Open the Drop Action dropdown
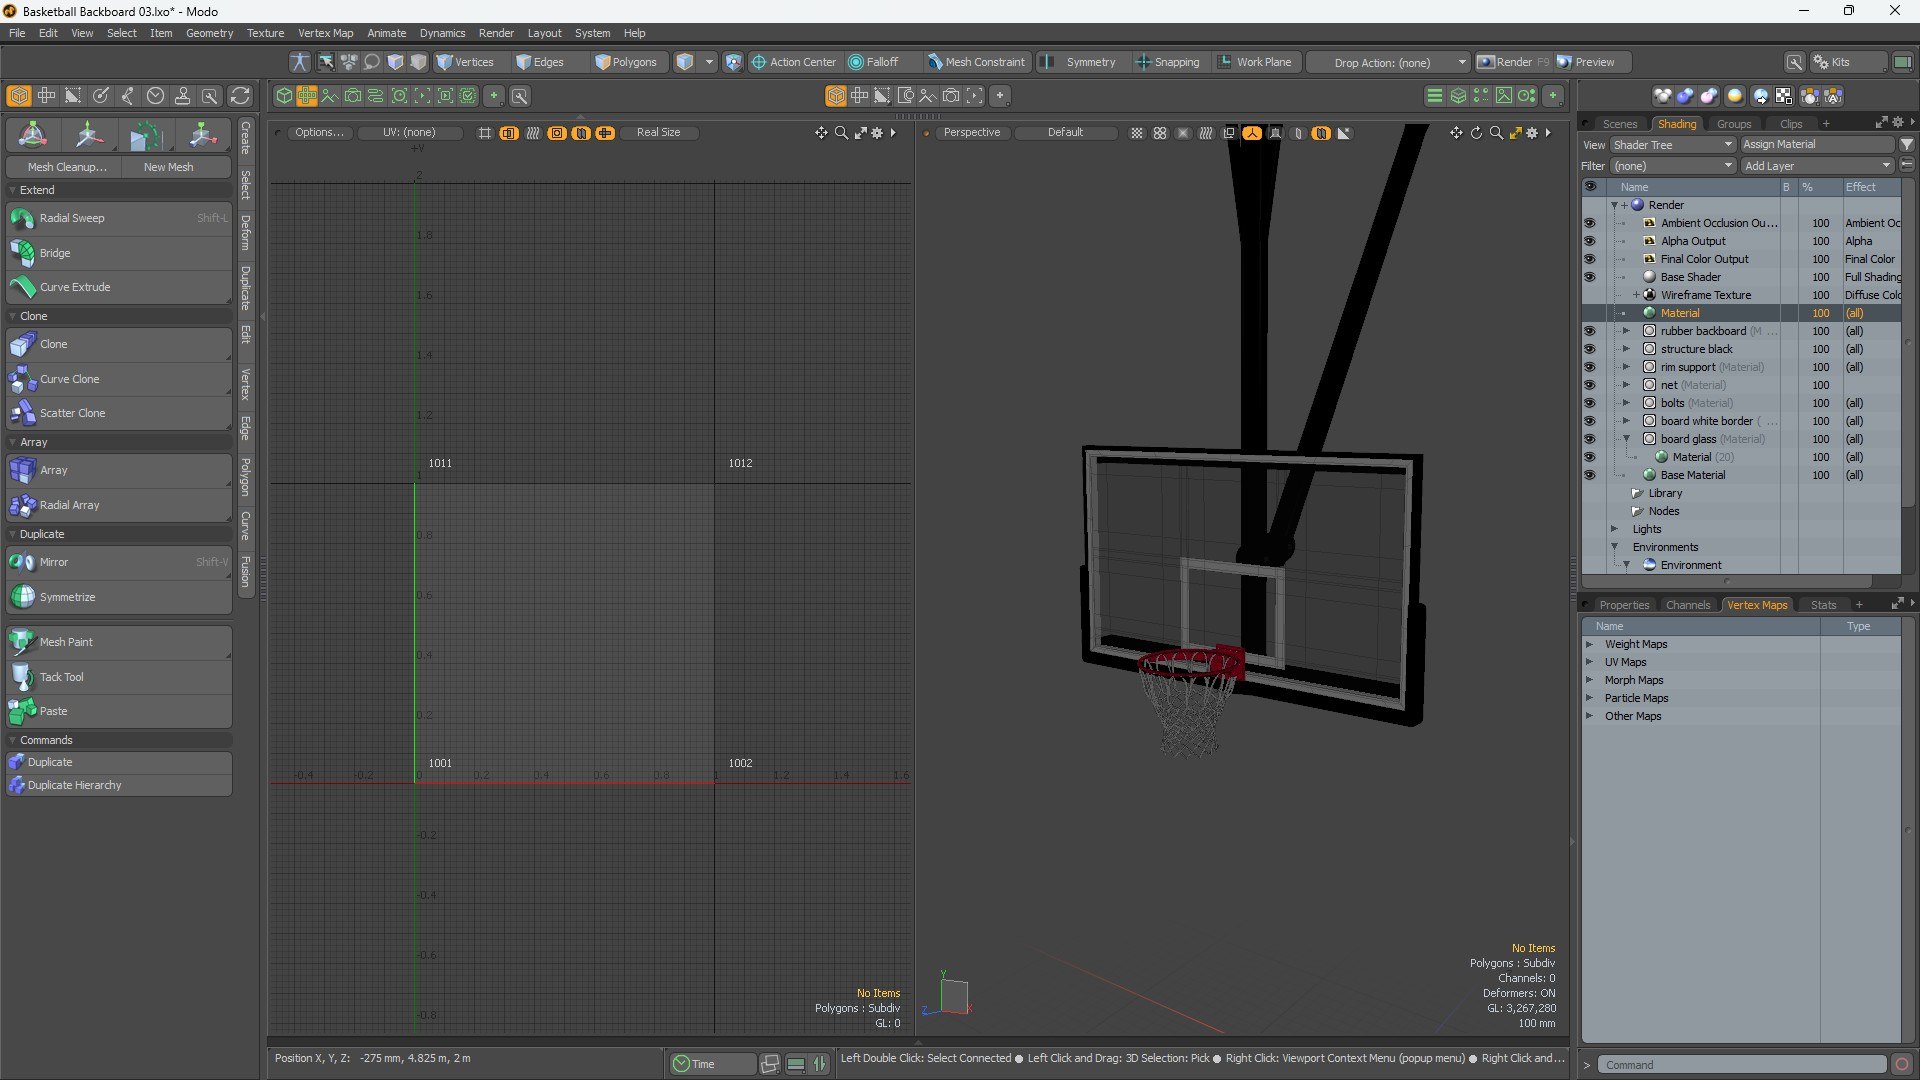The height and width of the screenshot is (1080, 1920). 1388,62
